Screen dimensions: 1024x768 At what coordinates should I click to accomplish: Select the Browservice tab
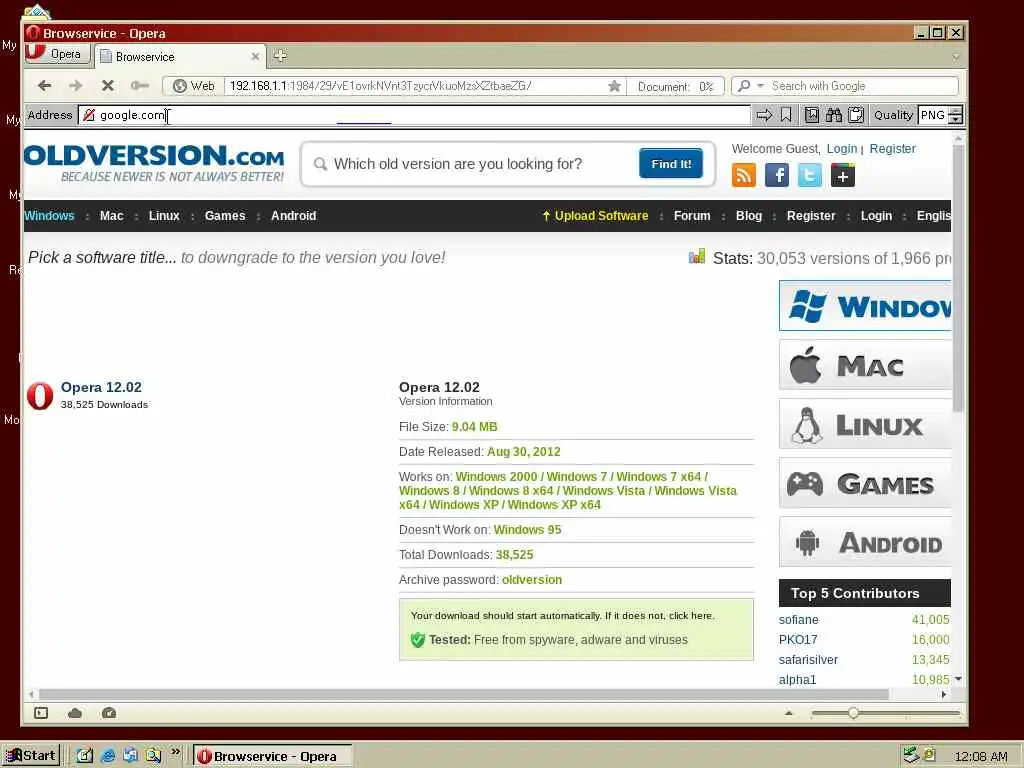[x=179, y=57]
